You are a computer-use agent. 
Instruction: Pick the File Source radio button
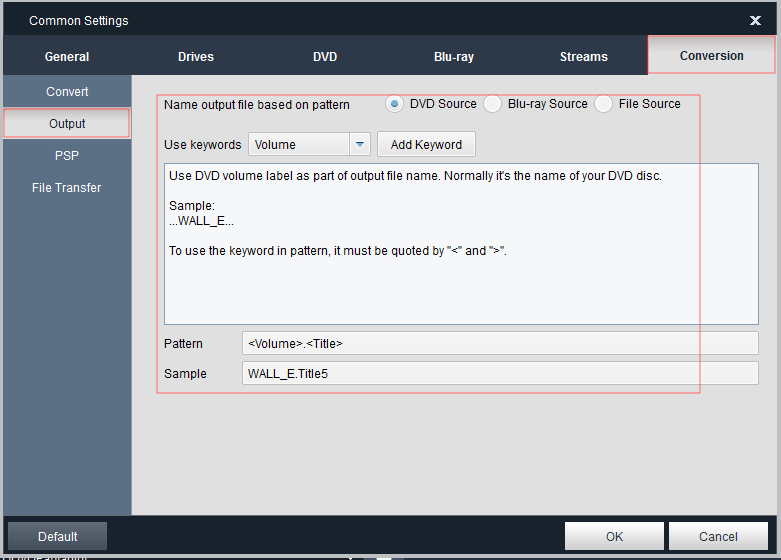coord(603,104)
